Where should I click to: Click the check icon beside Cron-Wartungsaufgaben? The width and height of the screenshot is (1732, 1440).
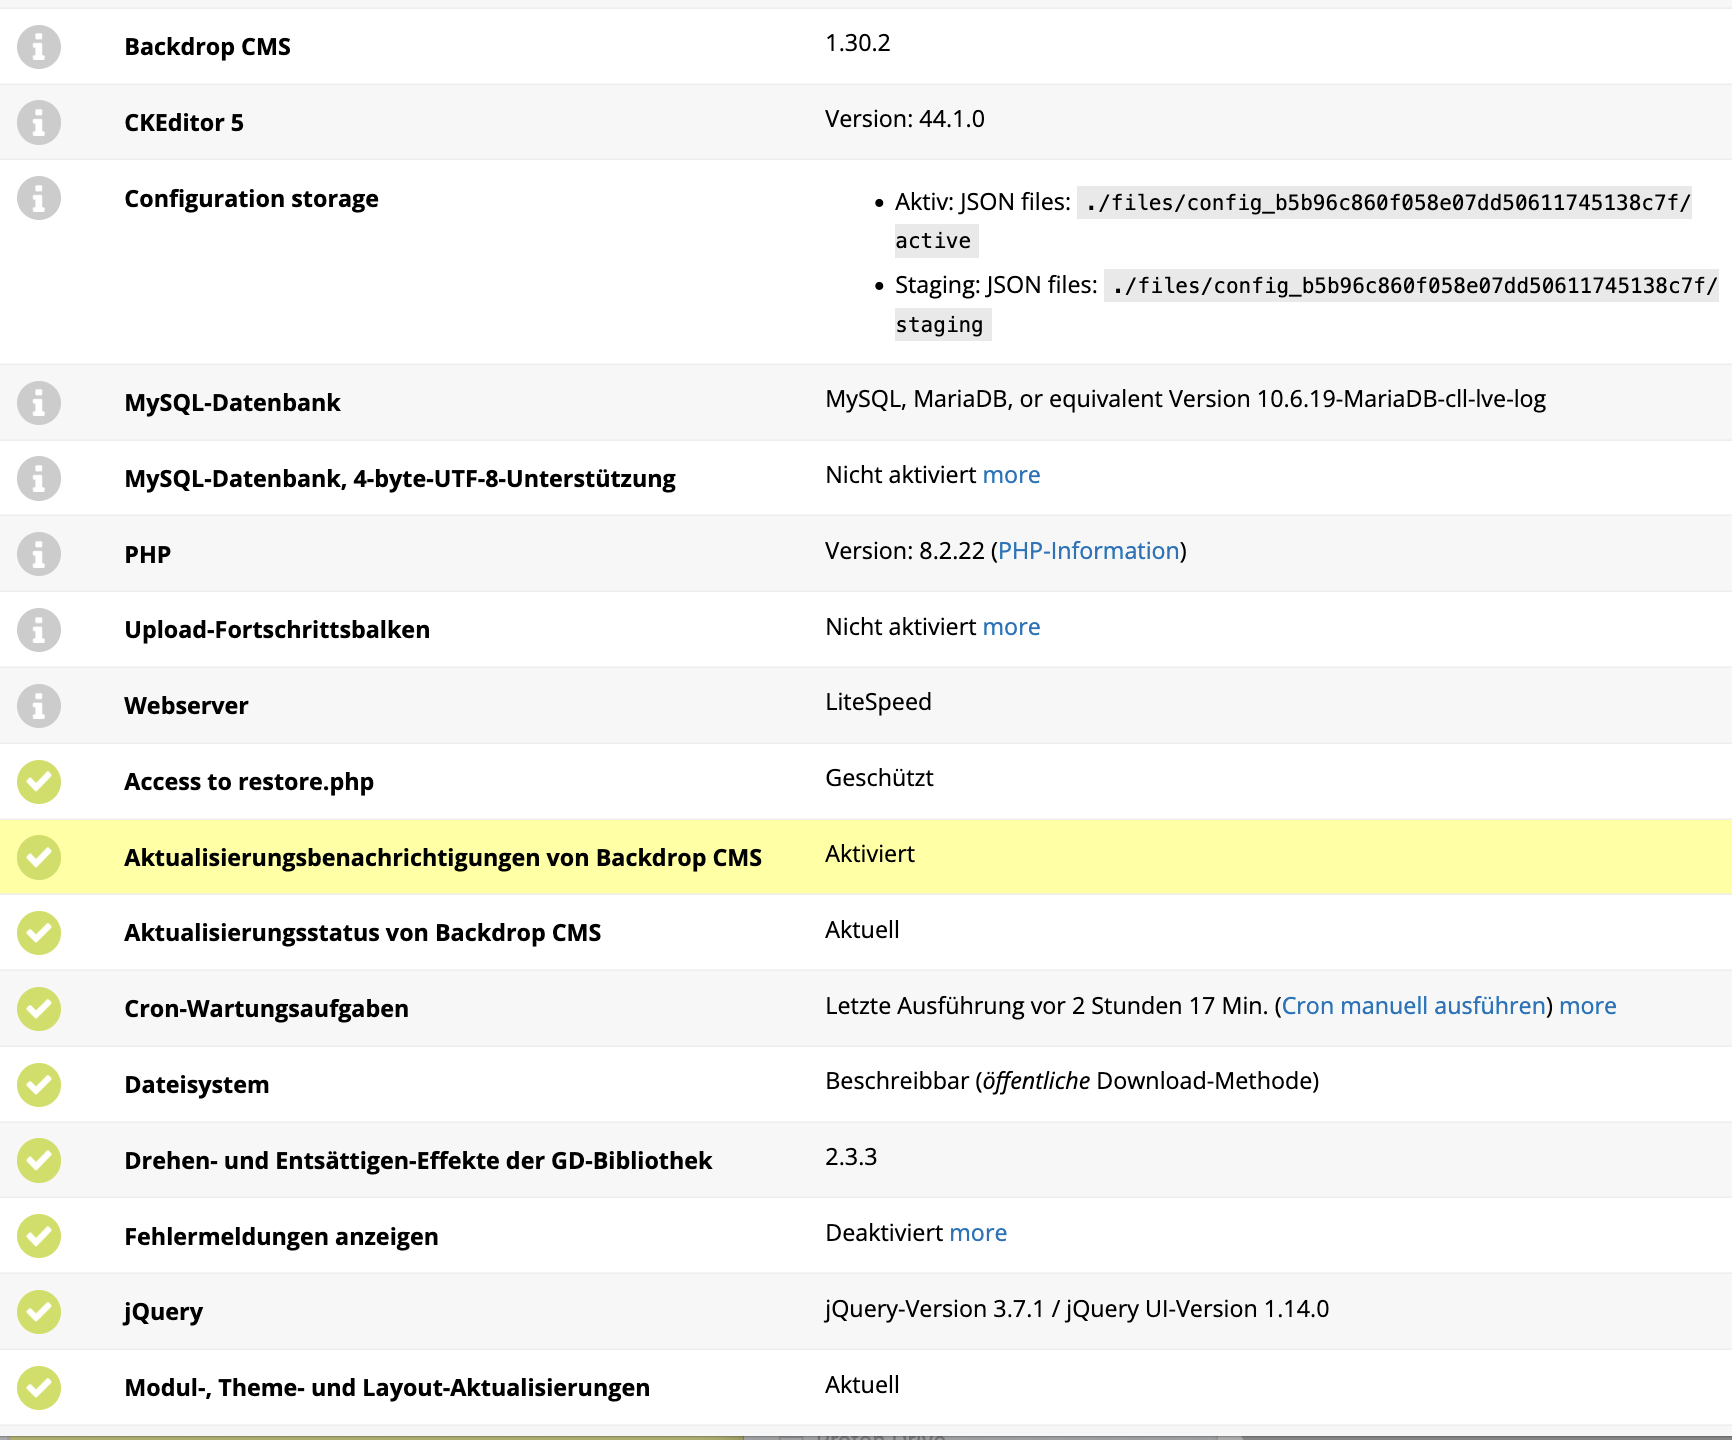tap(38, 1008)
